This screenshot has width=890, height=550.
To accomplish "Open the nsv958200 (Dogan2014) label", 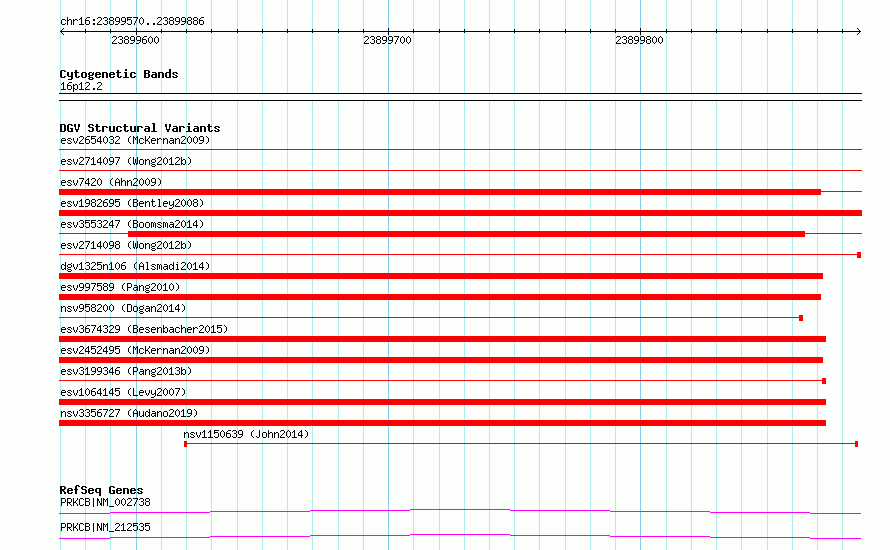I will (123, 308).
